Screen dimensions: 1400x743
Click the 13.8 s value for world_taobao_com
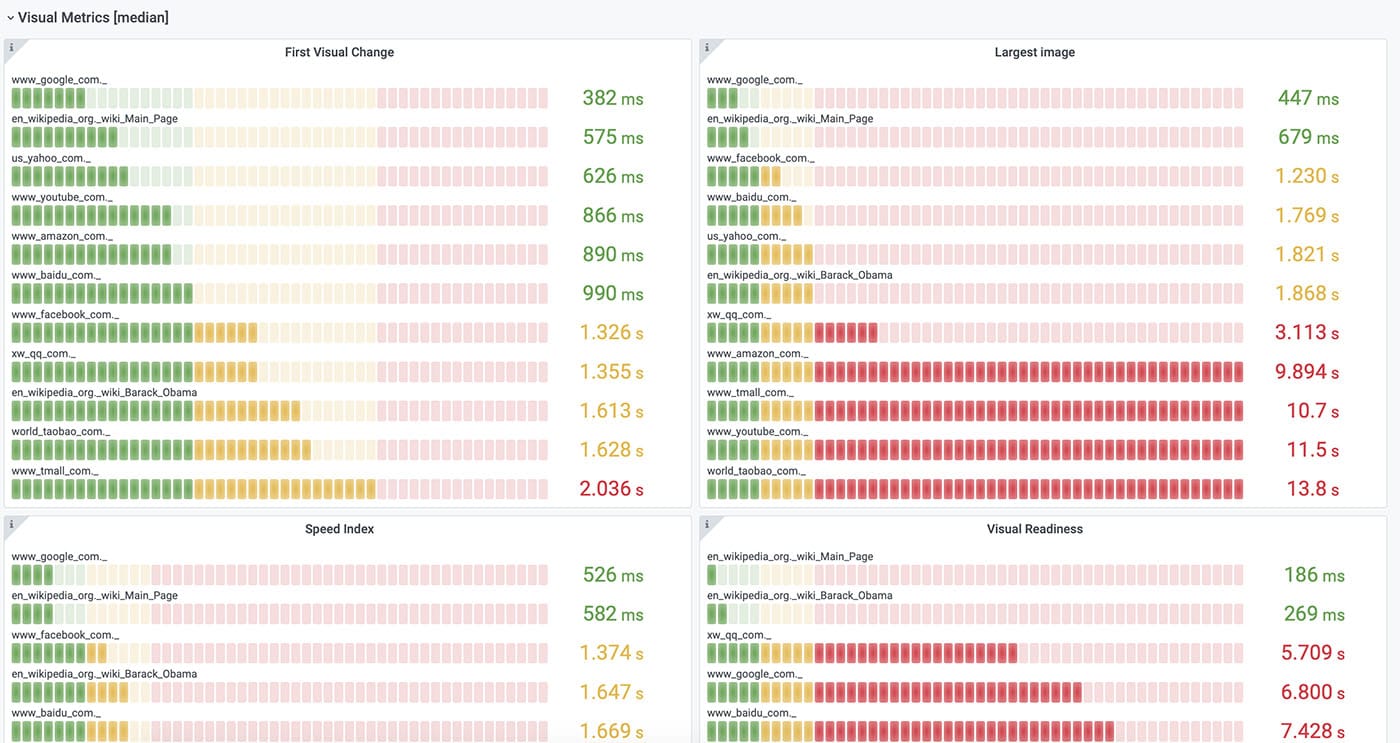tap(1312, 489)
